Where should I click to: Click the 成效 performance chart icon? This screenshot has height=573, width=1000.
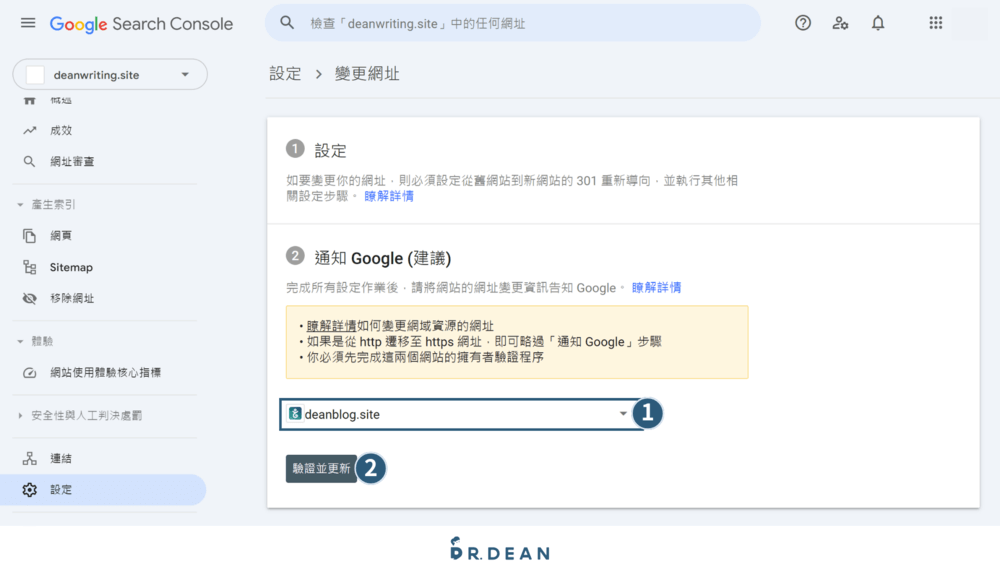point(29,130)
